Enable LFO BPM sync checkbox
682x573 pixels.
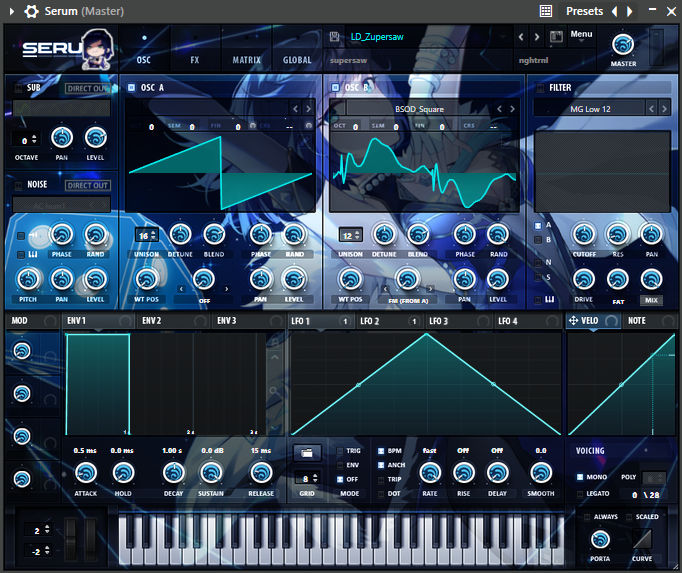(381, 451)
